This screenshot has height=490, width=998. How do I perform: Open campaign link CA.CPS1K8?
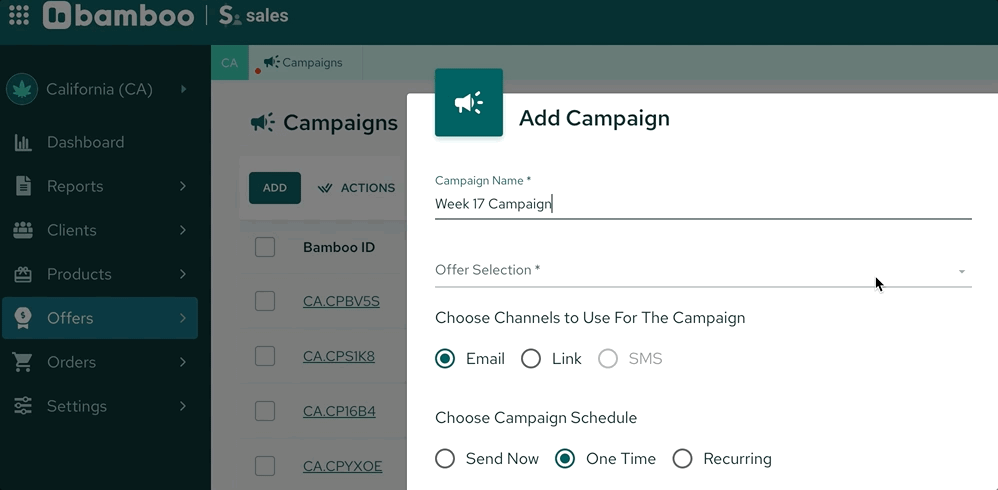coord(339,356)
